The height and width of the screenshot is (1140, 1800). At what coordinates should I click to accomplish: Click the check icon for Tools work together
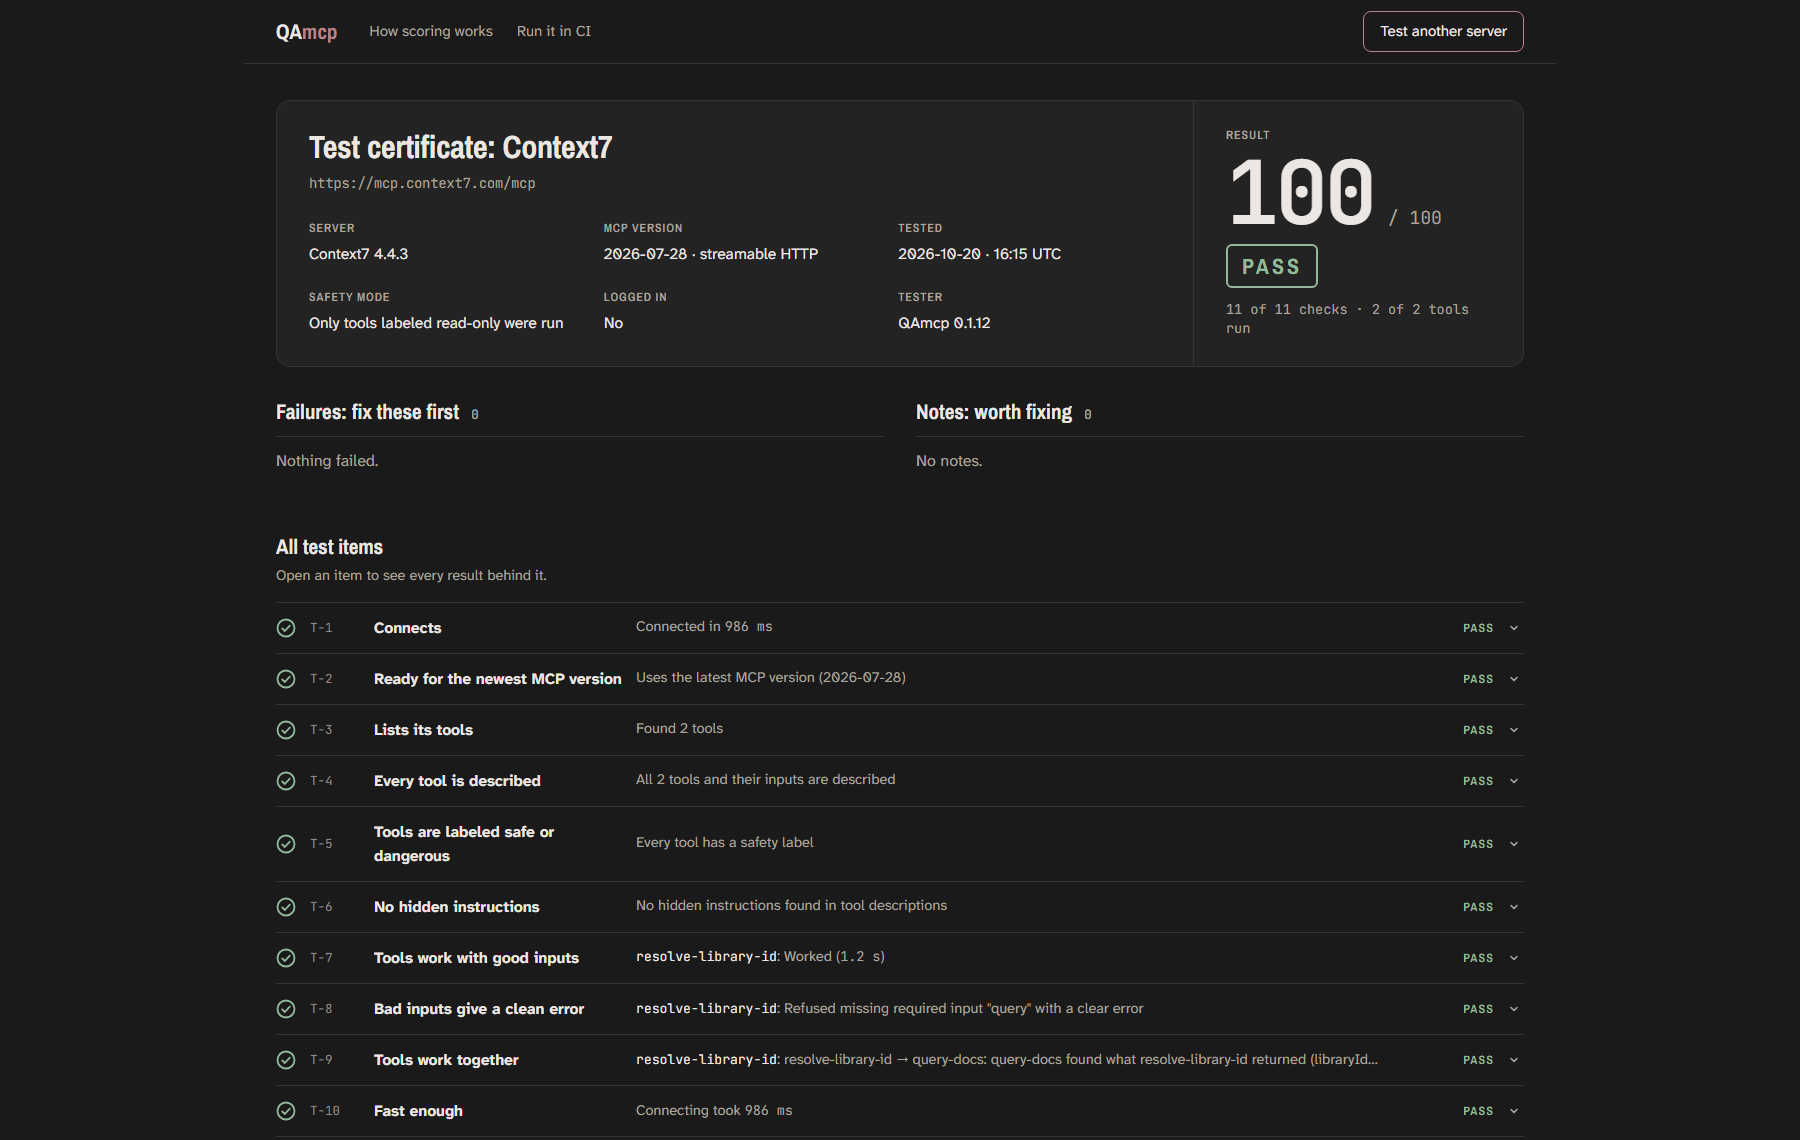coord(286,1060)
